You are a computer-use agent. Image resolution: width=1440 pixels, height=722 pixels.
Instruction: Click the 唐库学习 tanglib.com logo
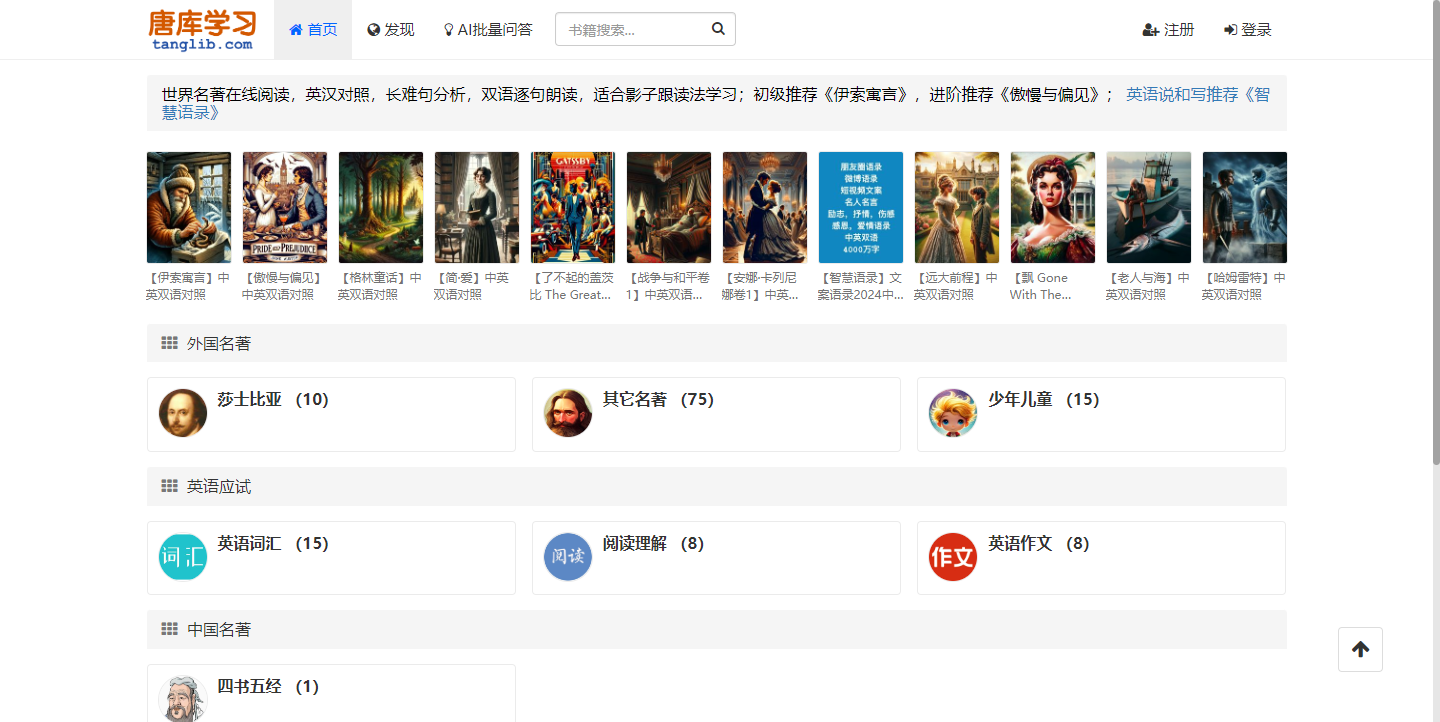tap(203, 30)
